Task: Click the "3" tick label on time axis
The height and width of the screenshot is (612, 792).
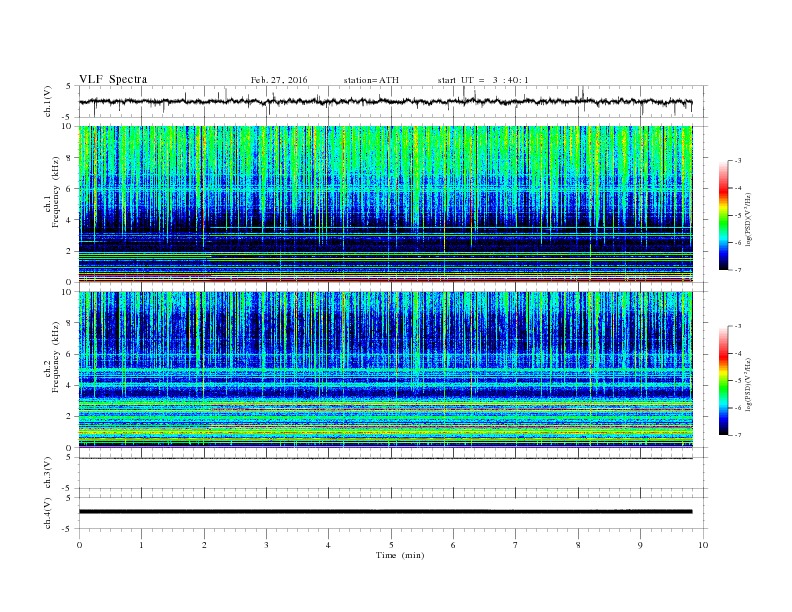Action: coord(266,545)
